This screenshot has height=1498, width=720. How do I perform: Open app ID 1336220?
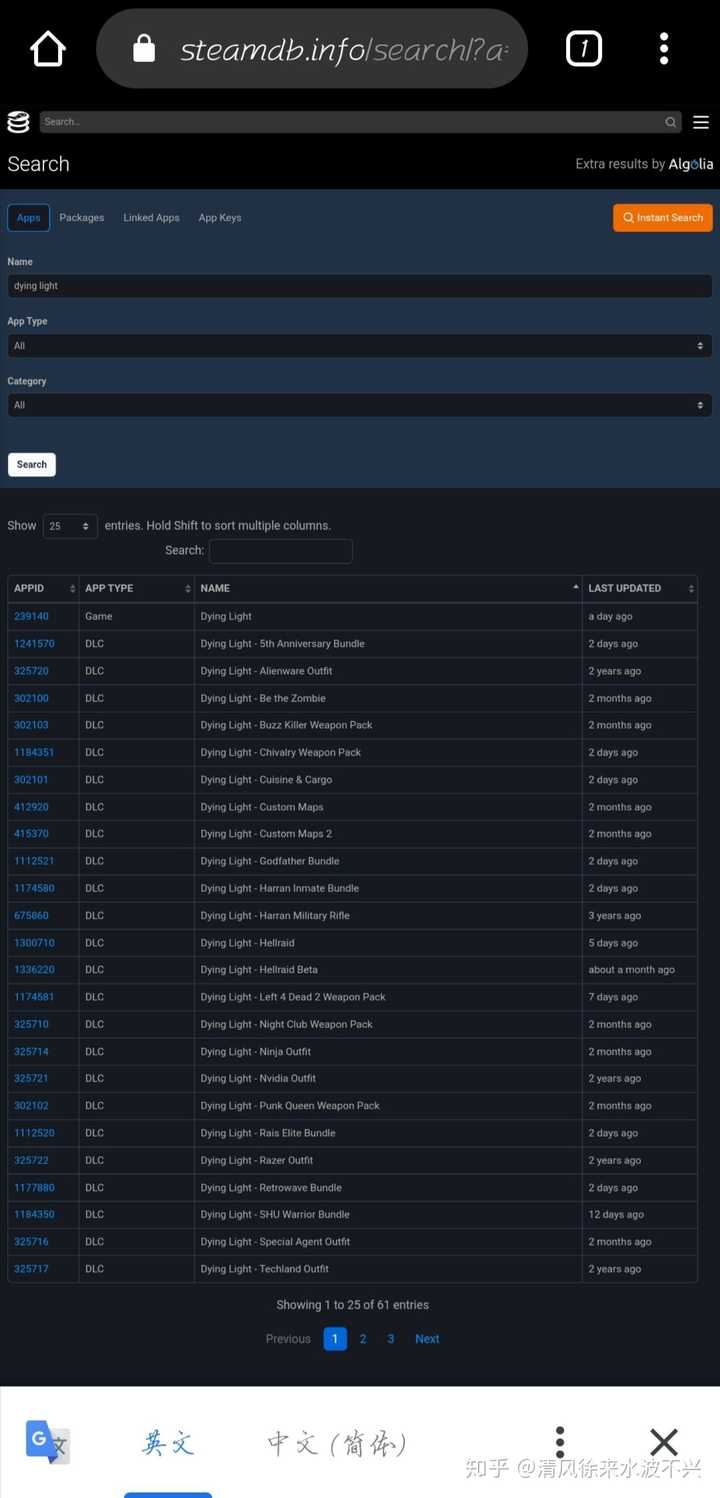pos(35,970)
